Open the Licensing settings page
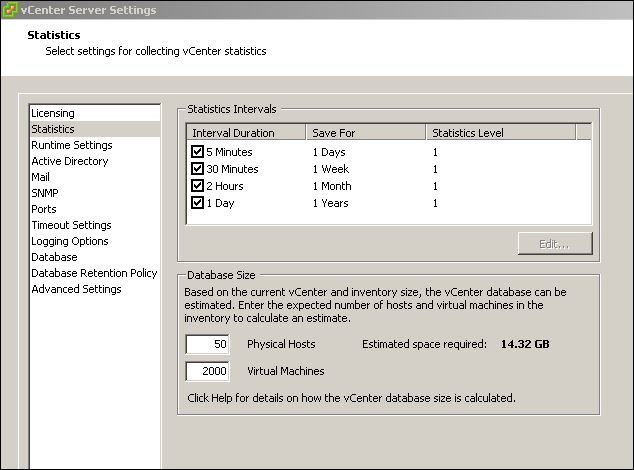This screenshot has width=634, height=470. pyautogui.click(x=53, y=113)
